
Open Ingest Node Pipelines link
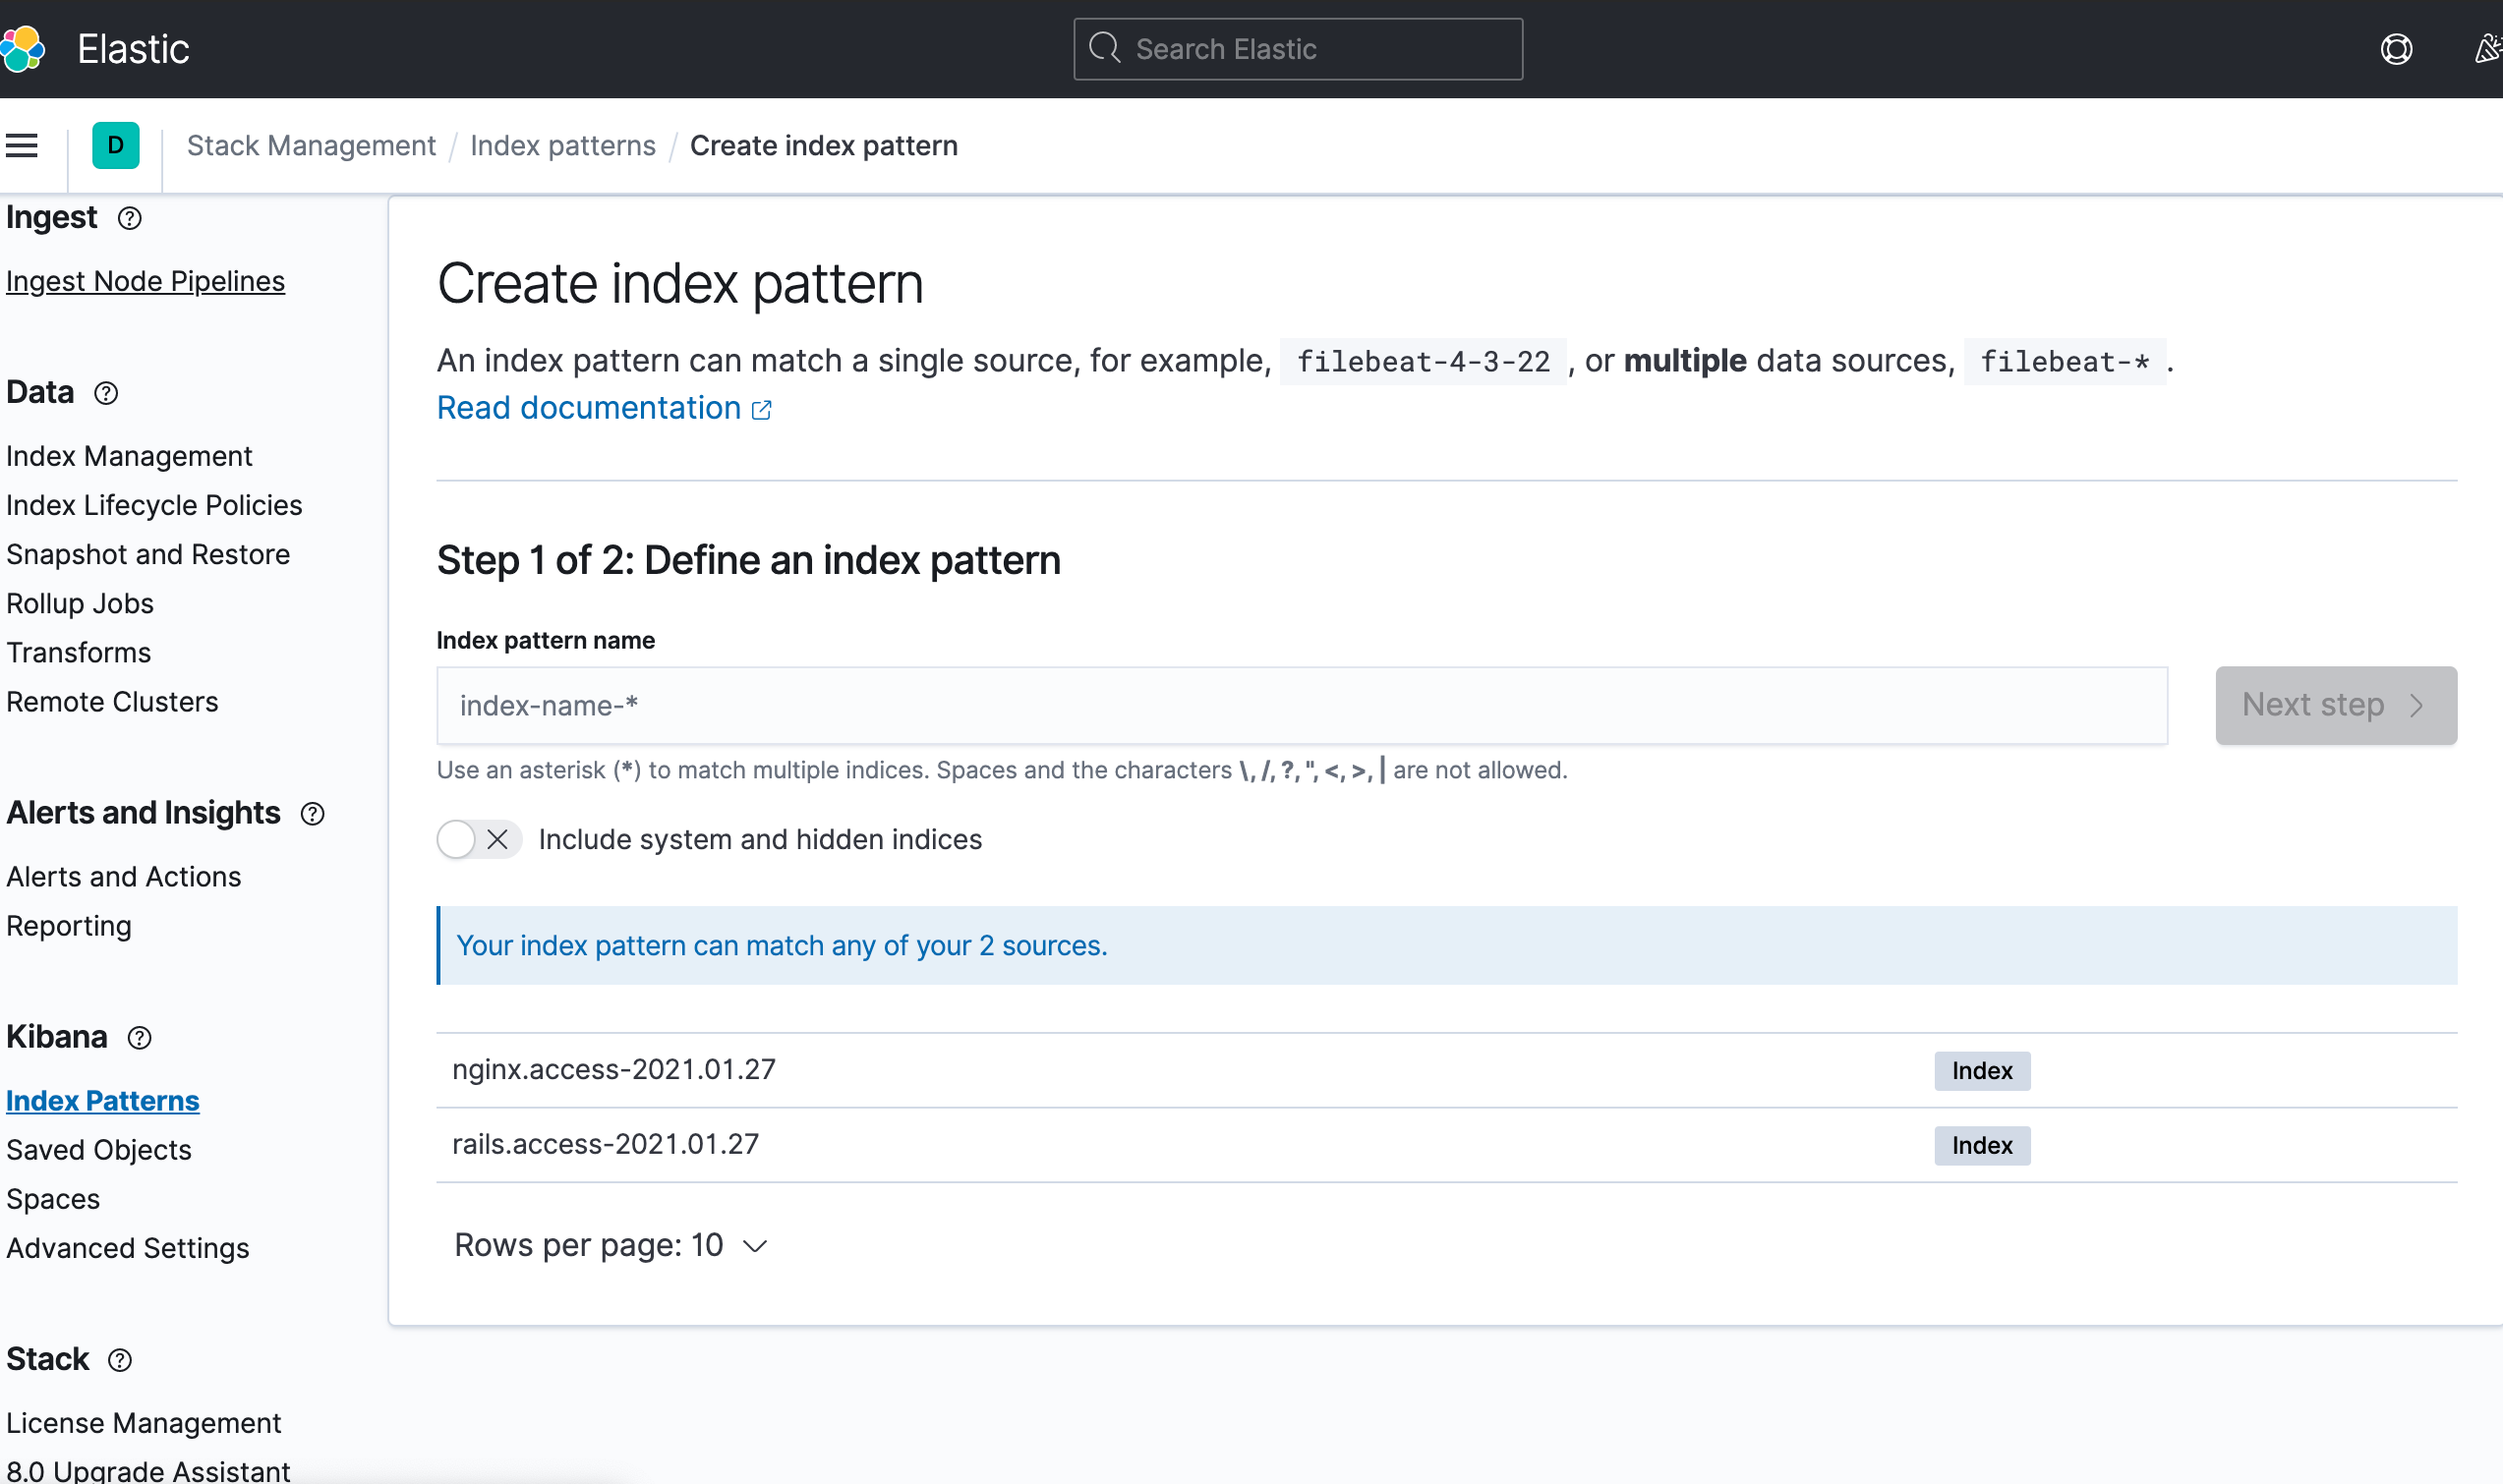click(145, 281)
